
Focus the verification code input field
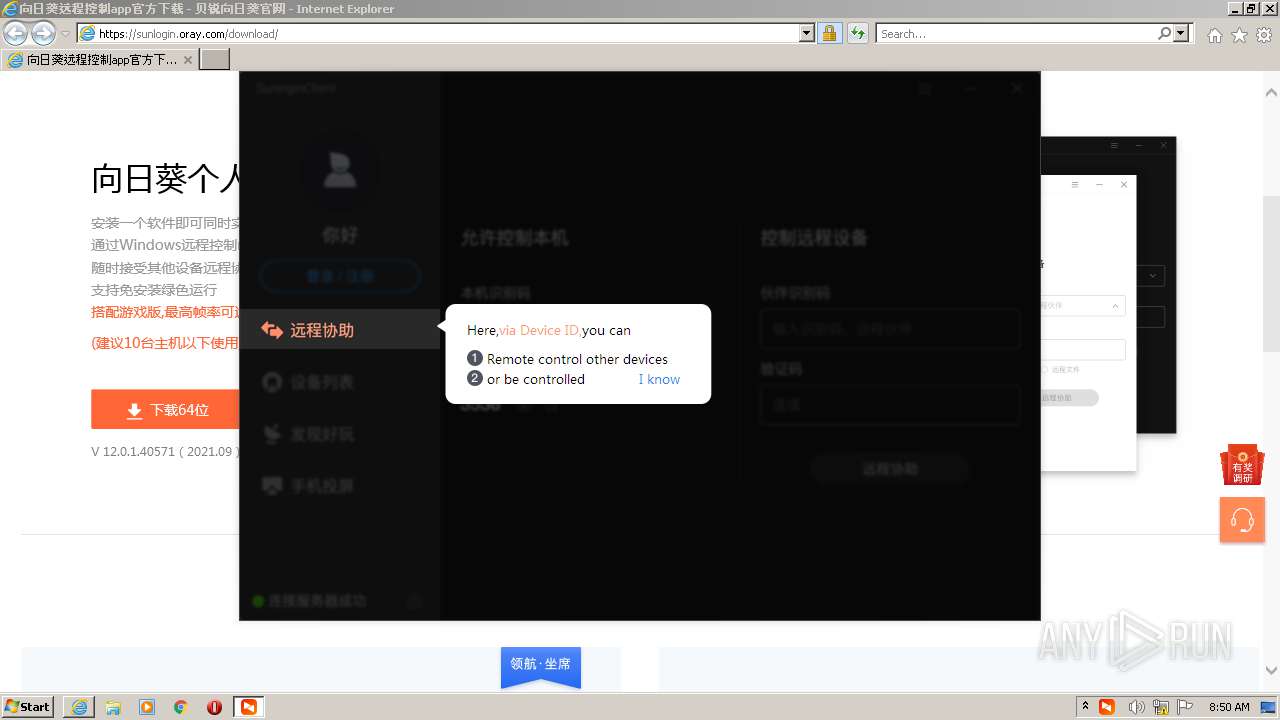(x=889, y=405)
